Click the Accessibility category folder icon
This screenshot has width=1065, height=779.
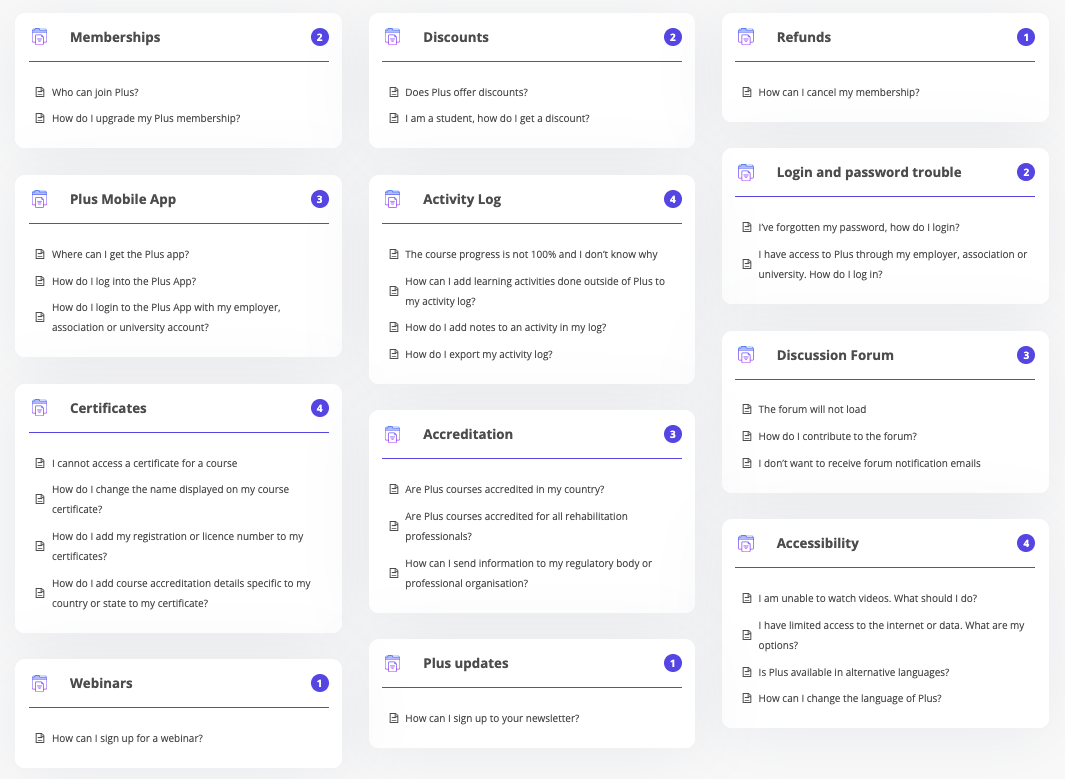click(x=746, y=543)
